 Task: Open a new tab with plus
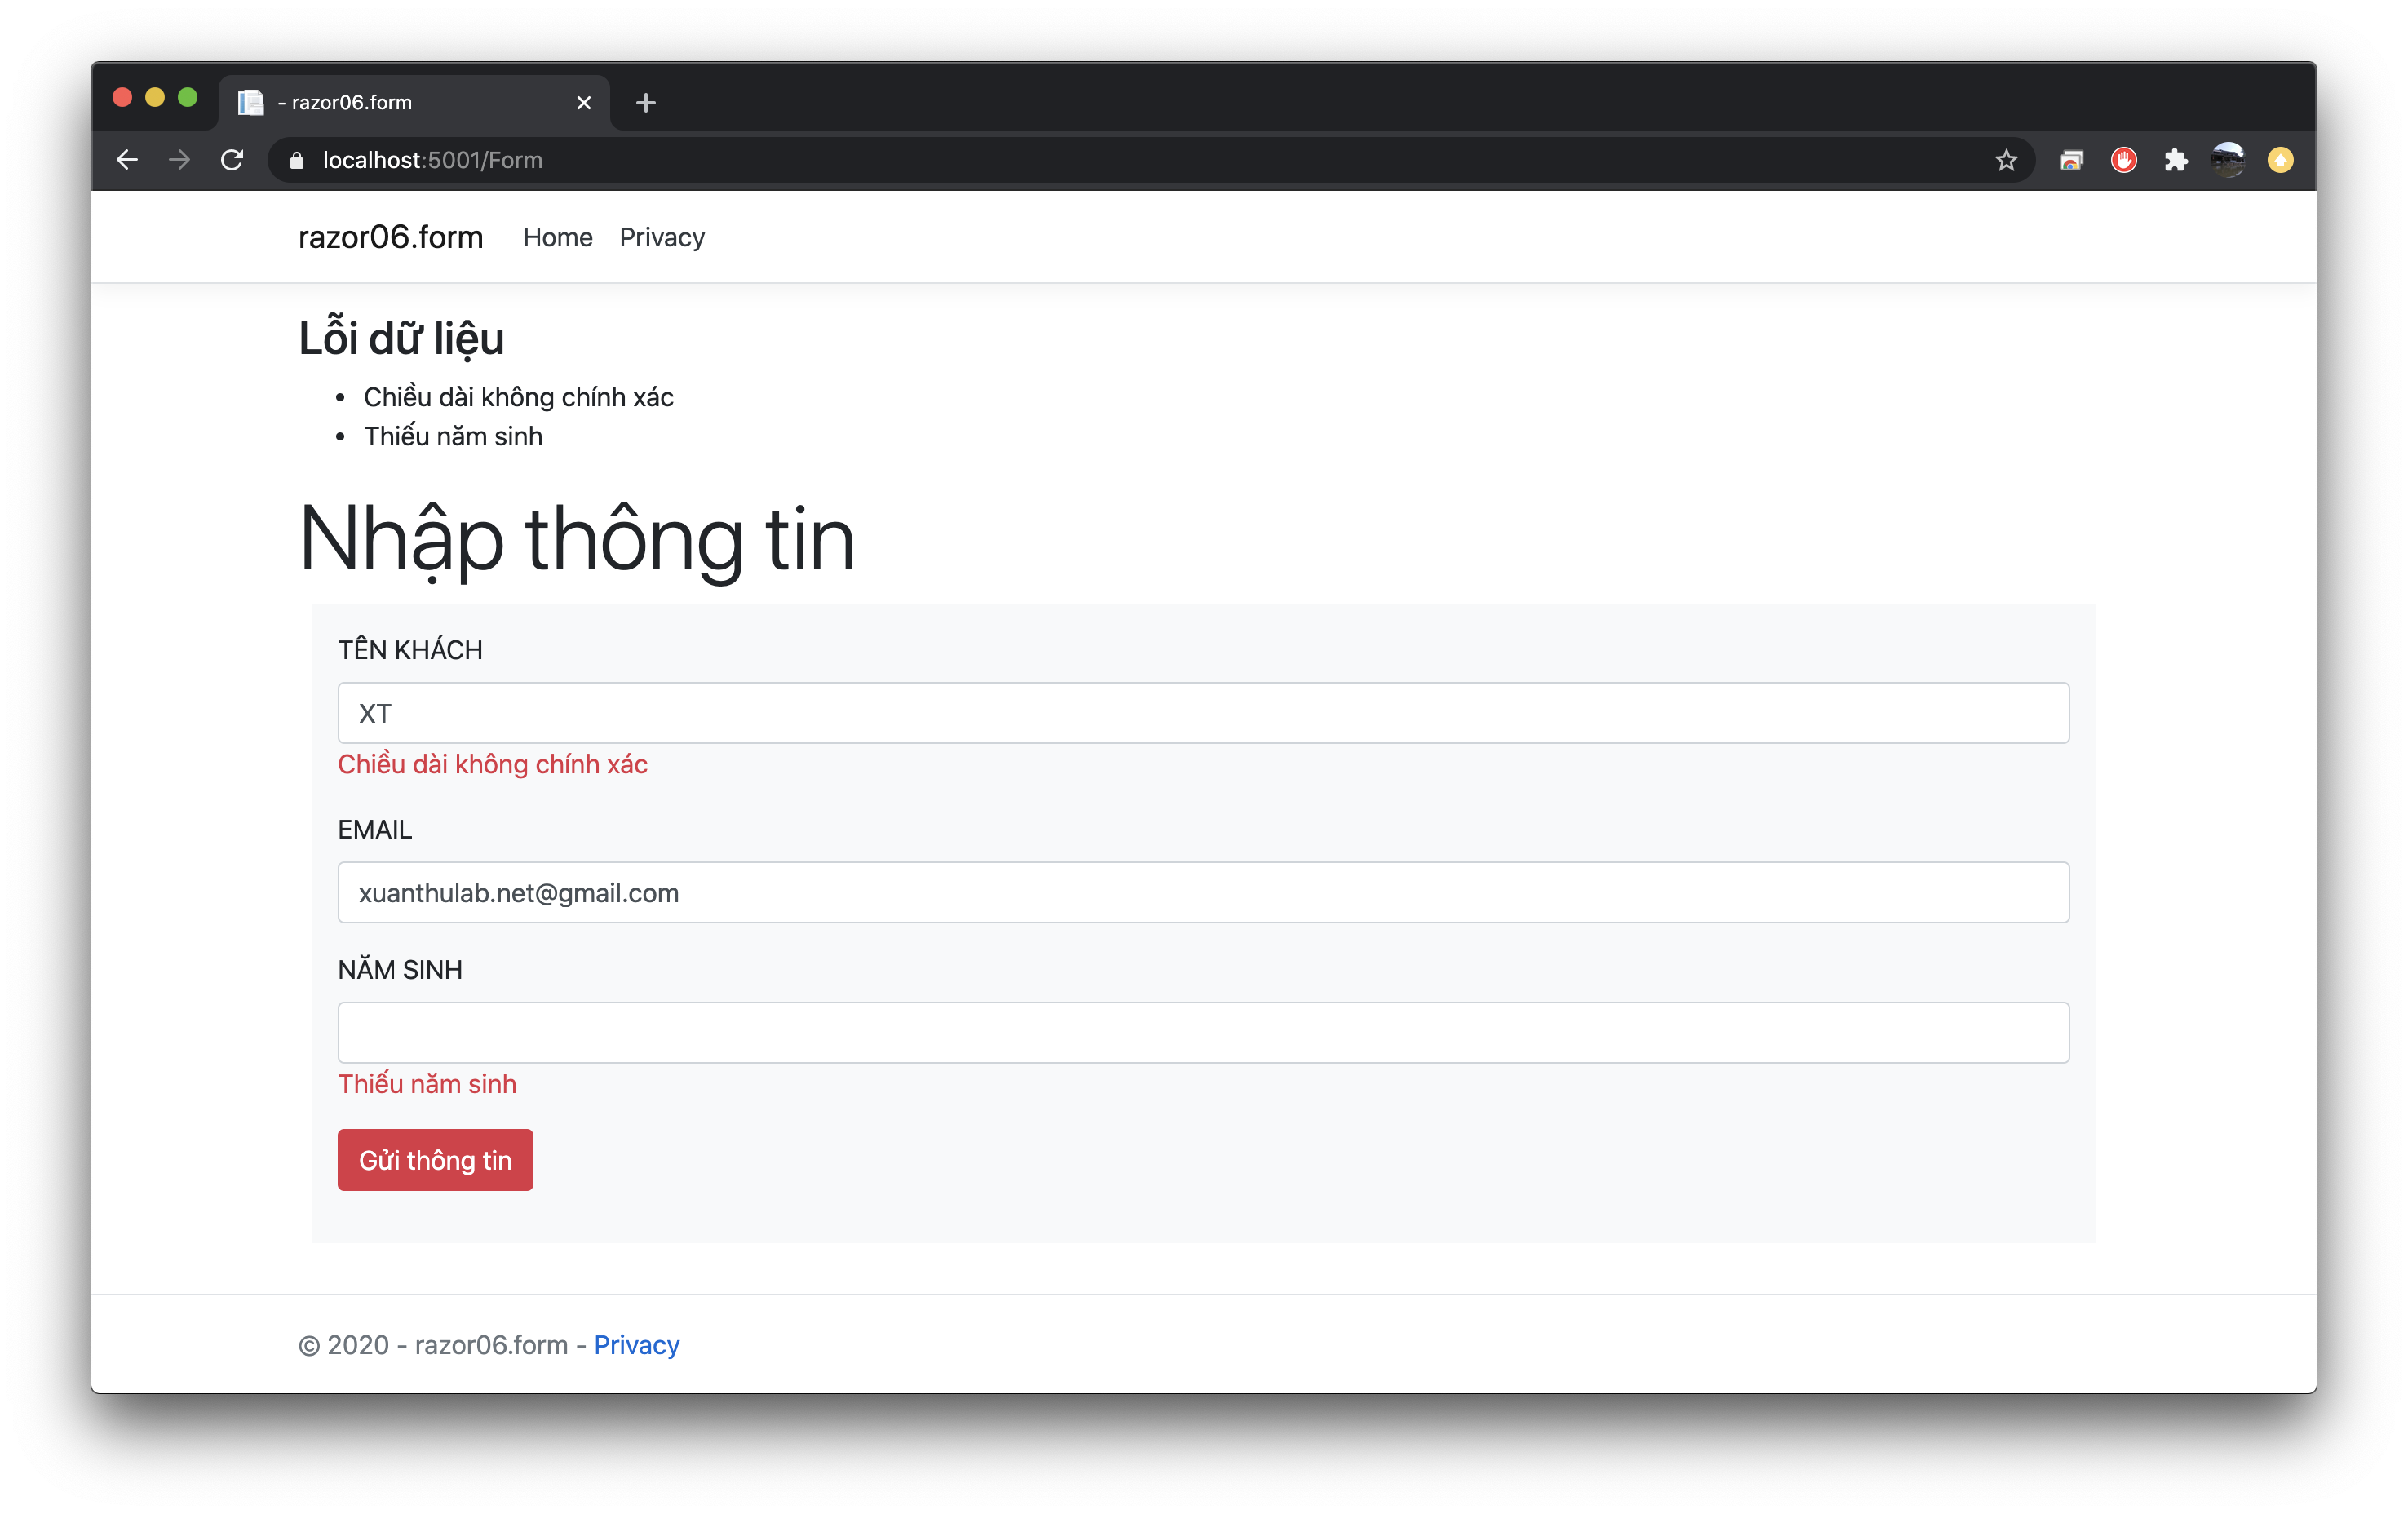646,103
